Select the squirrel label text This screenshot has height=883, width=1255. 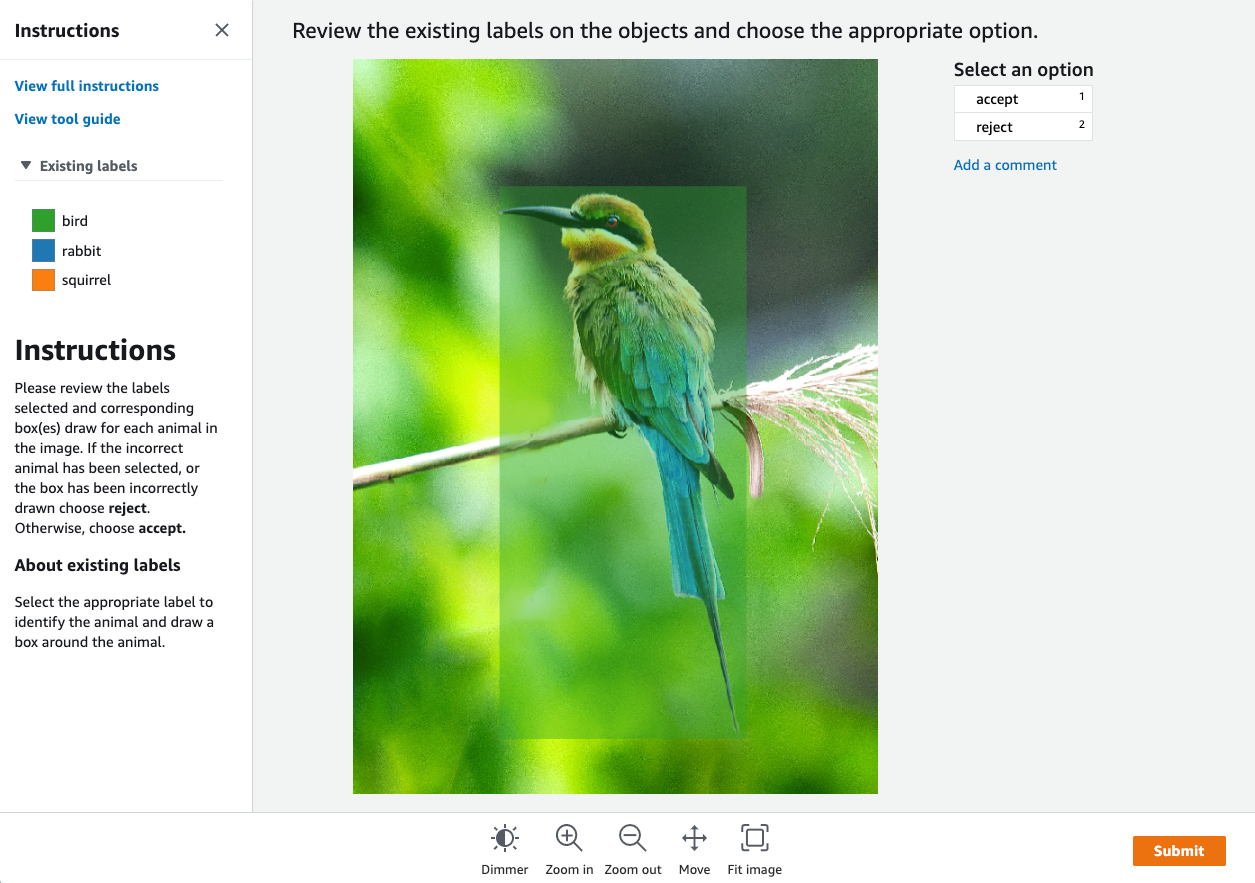(86, 280)
